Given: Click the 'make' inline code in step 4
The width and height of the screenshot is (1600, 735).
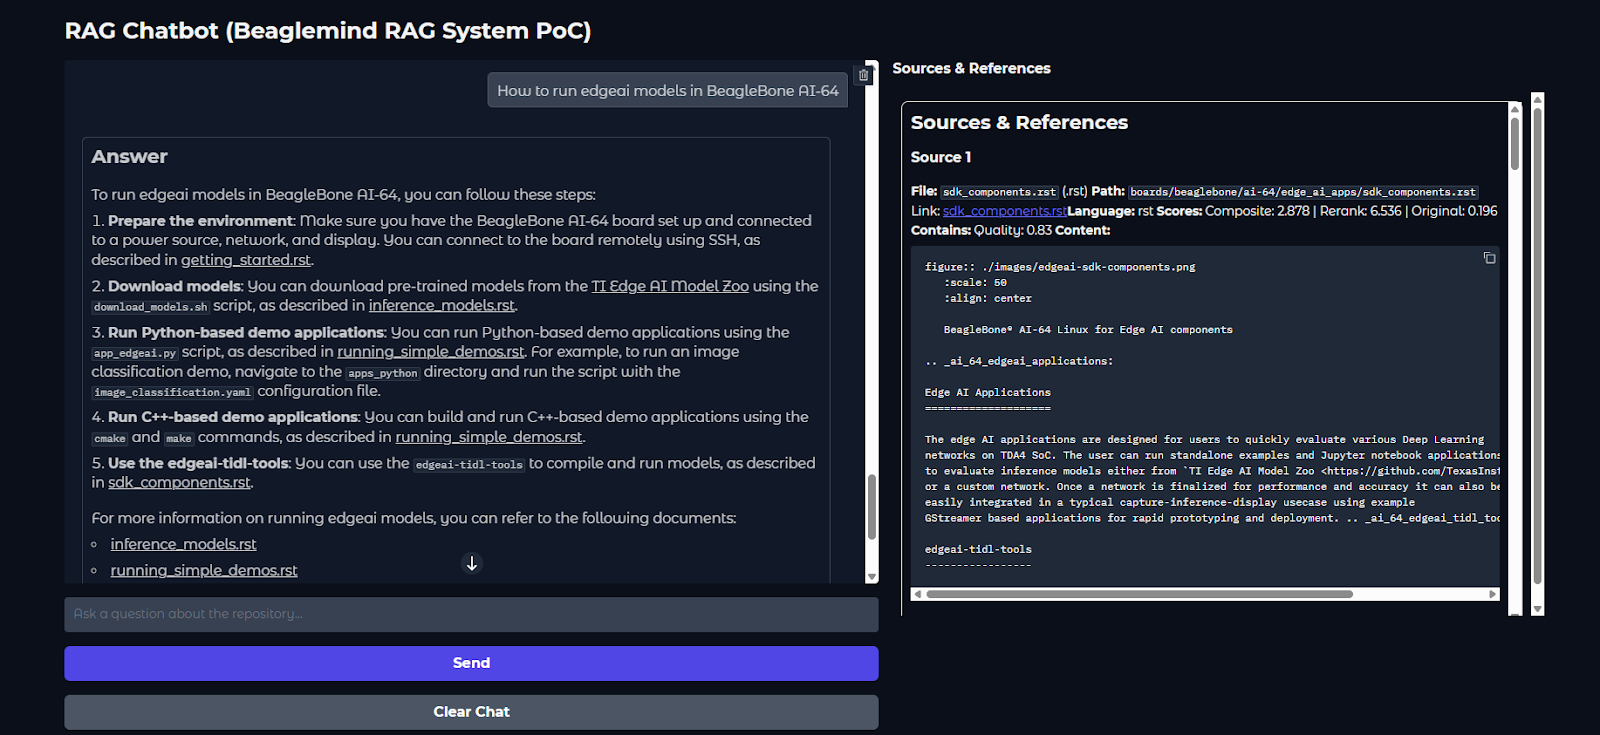Looking at the screenshot, I should (179, 438).
